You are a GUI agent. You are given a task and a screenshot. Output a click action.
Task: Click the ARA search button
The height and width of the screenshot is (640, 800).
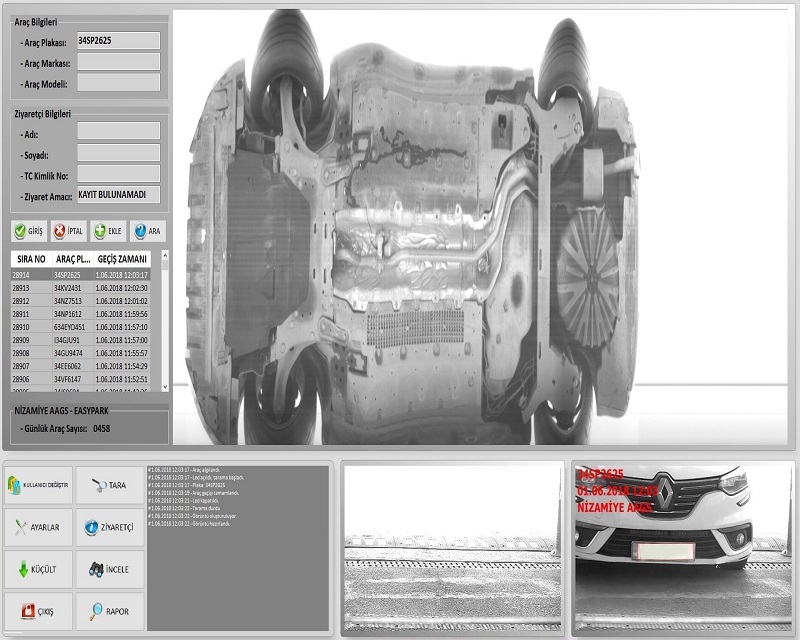147,231
